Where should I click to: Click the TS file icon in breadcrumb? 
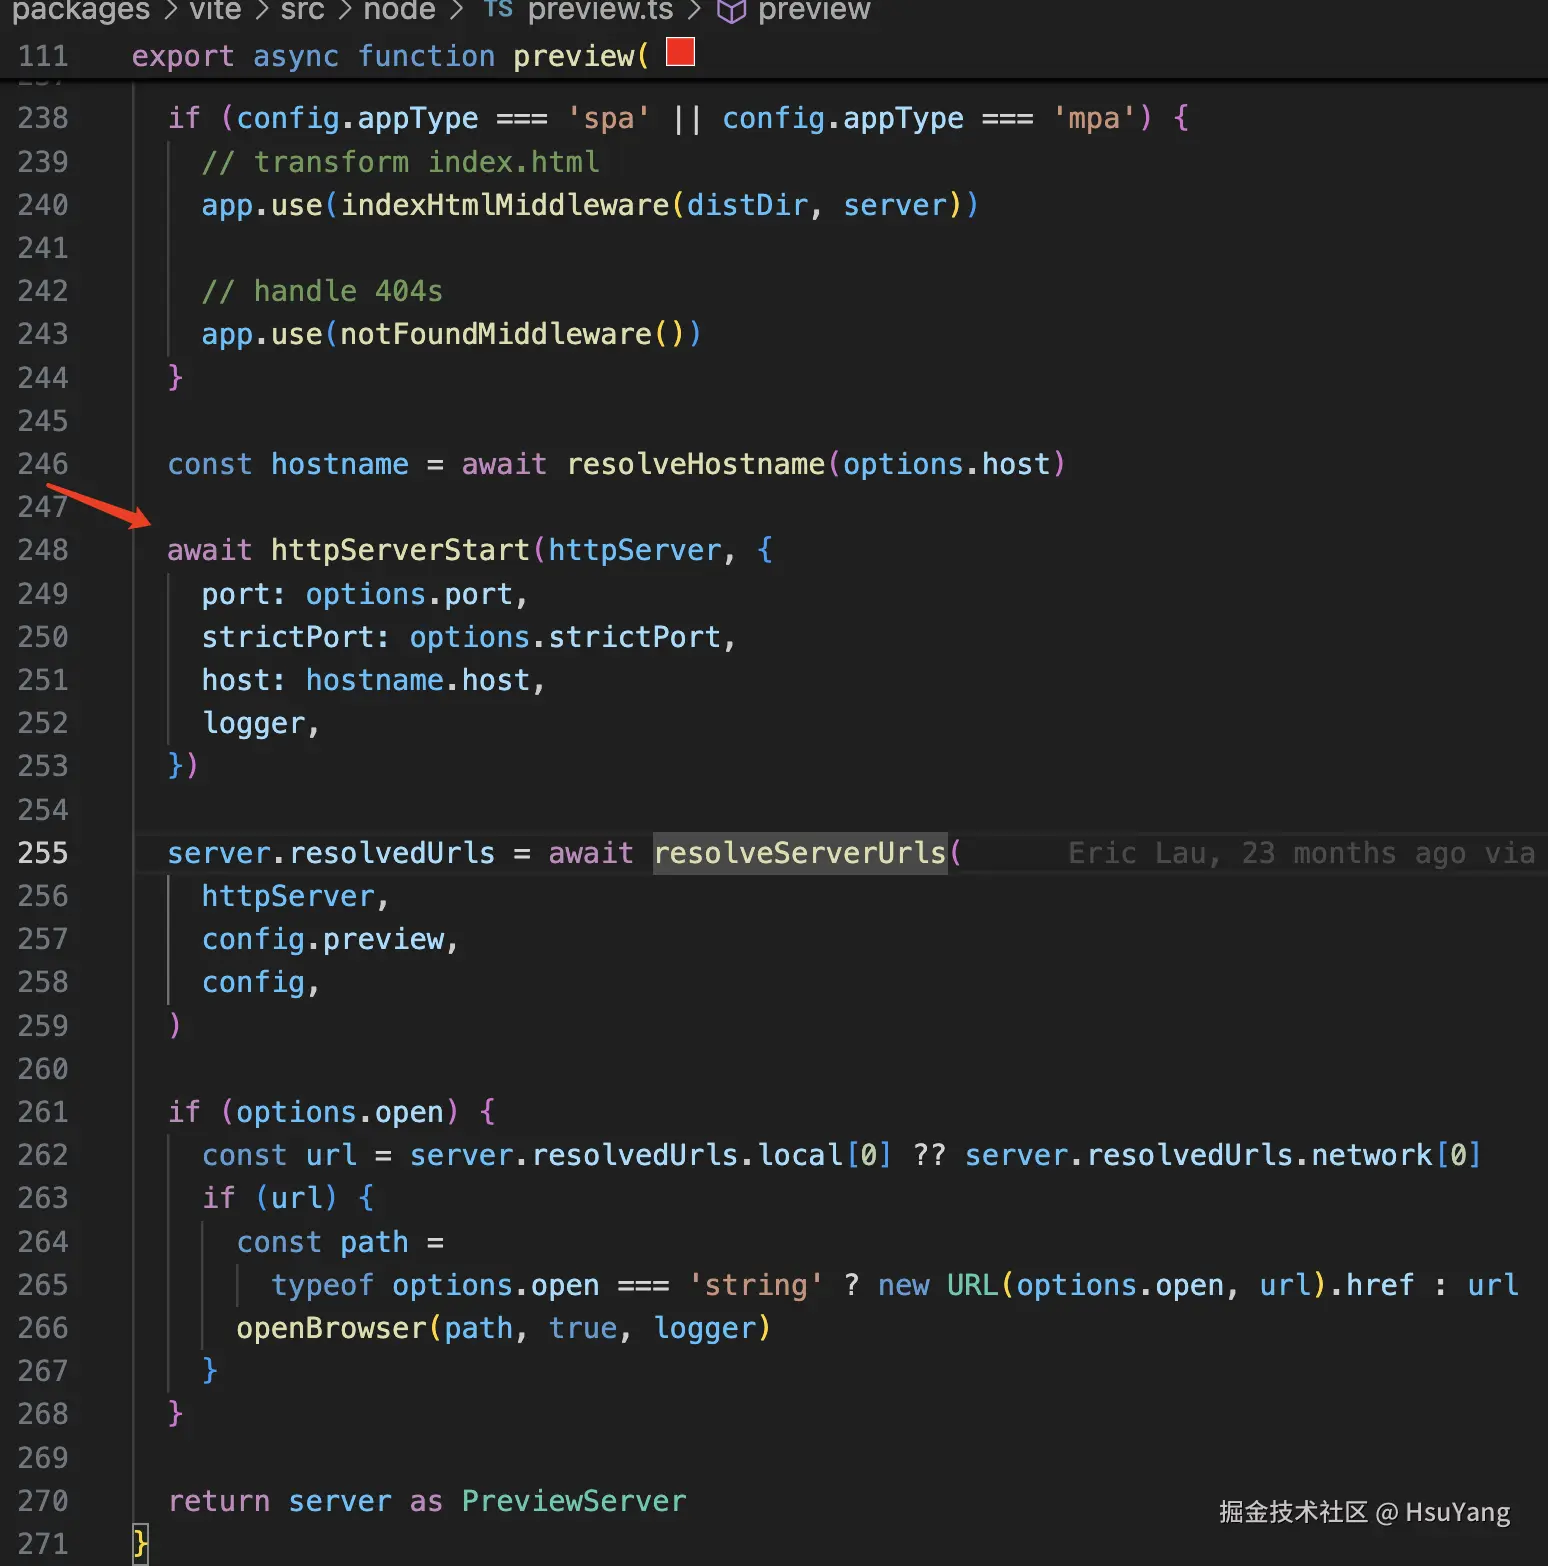pyautogui.click(x=498, y=9)
